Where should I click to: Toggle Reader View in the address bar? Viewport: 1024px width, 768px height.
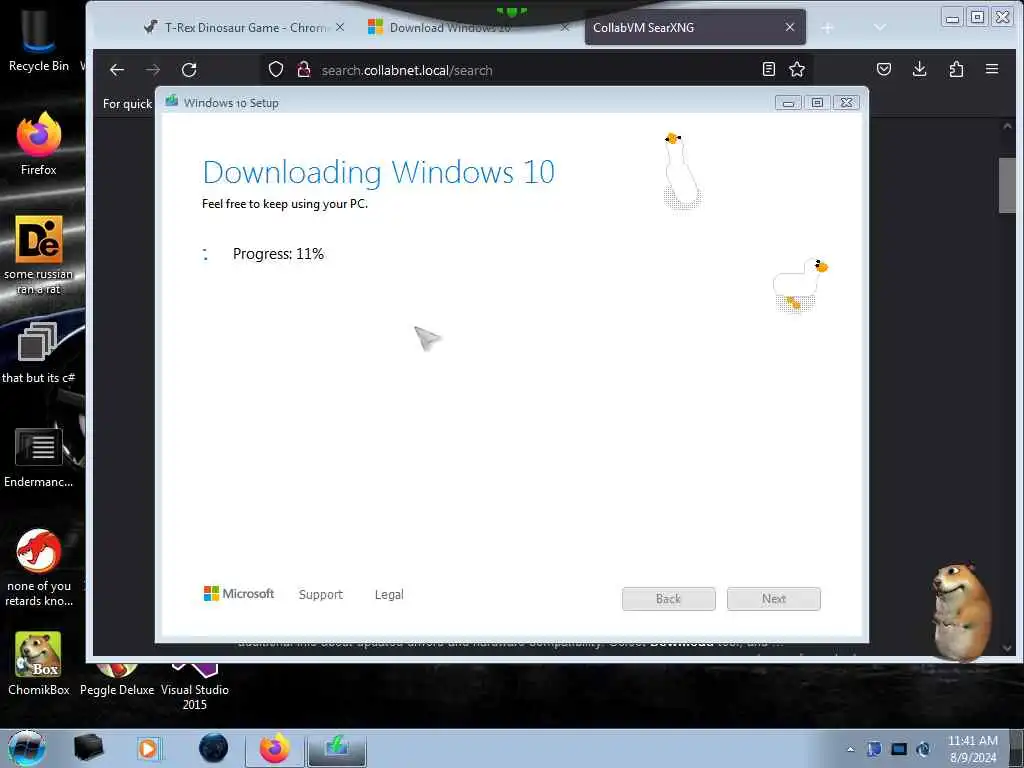point(769,69)
